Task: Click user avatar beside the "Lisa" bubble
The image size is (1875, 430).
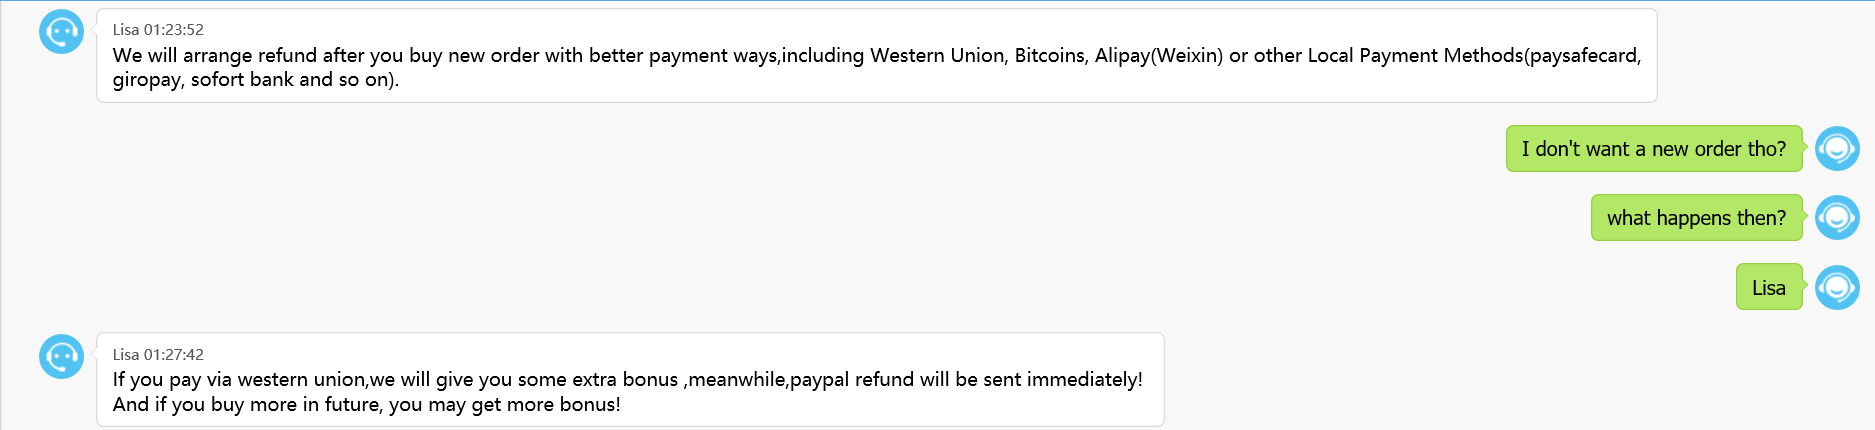Action: coord(1837,288)
